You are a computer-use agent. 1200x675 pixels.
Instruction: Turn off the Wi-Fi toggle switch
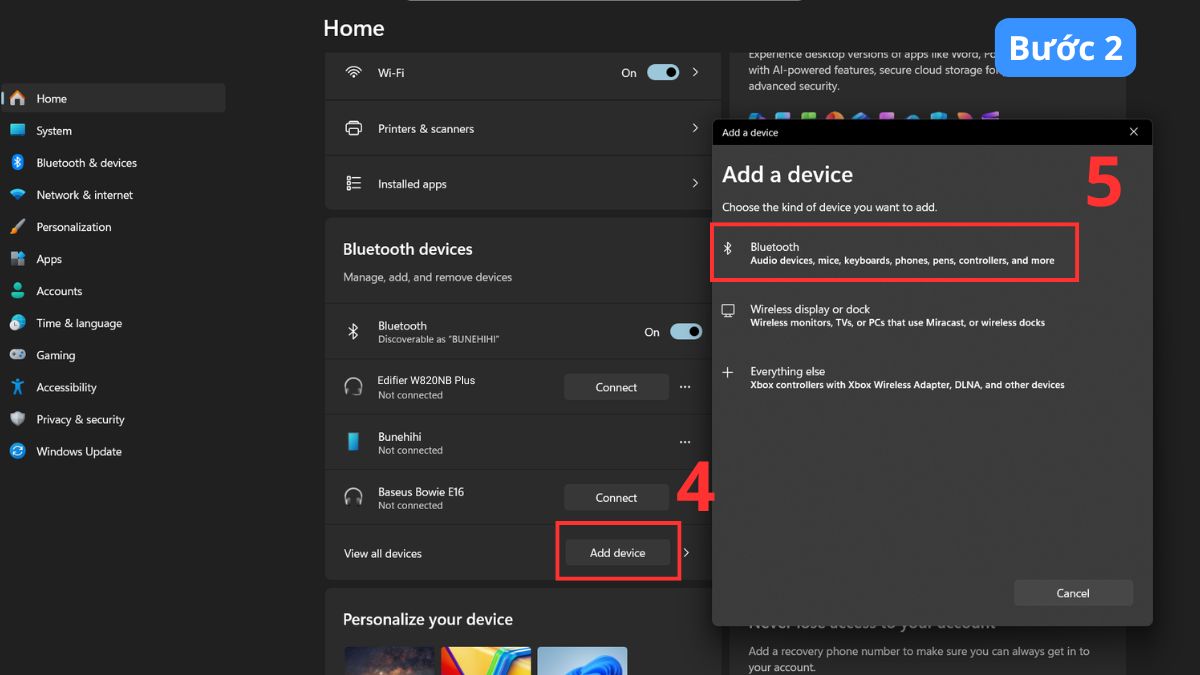click(x=663, y=73)
